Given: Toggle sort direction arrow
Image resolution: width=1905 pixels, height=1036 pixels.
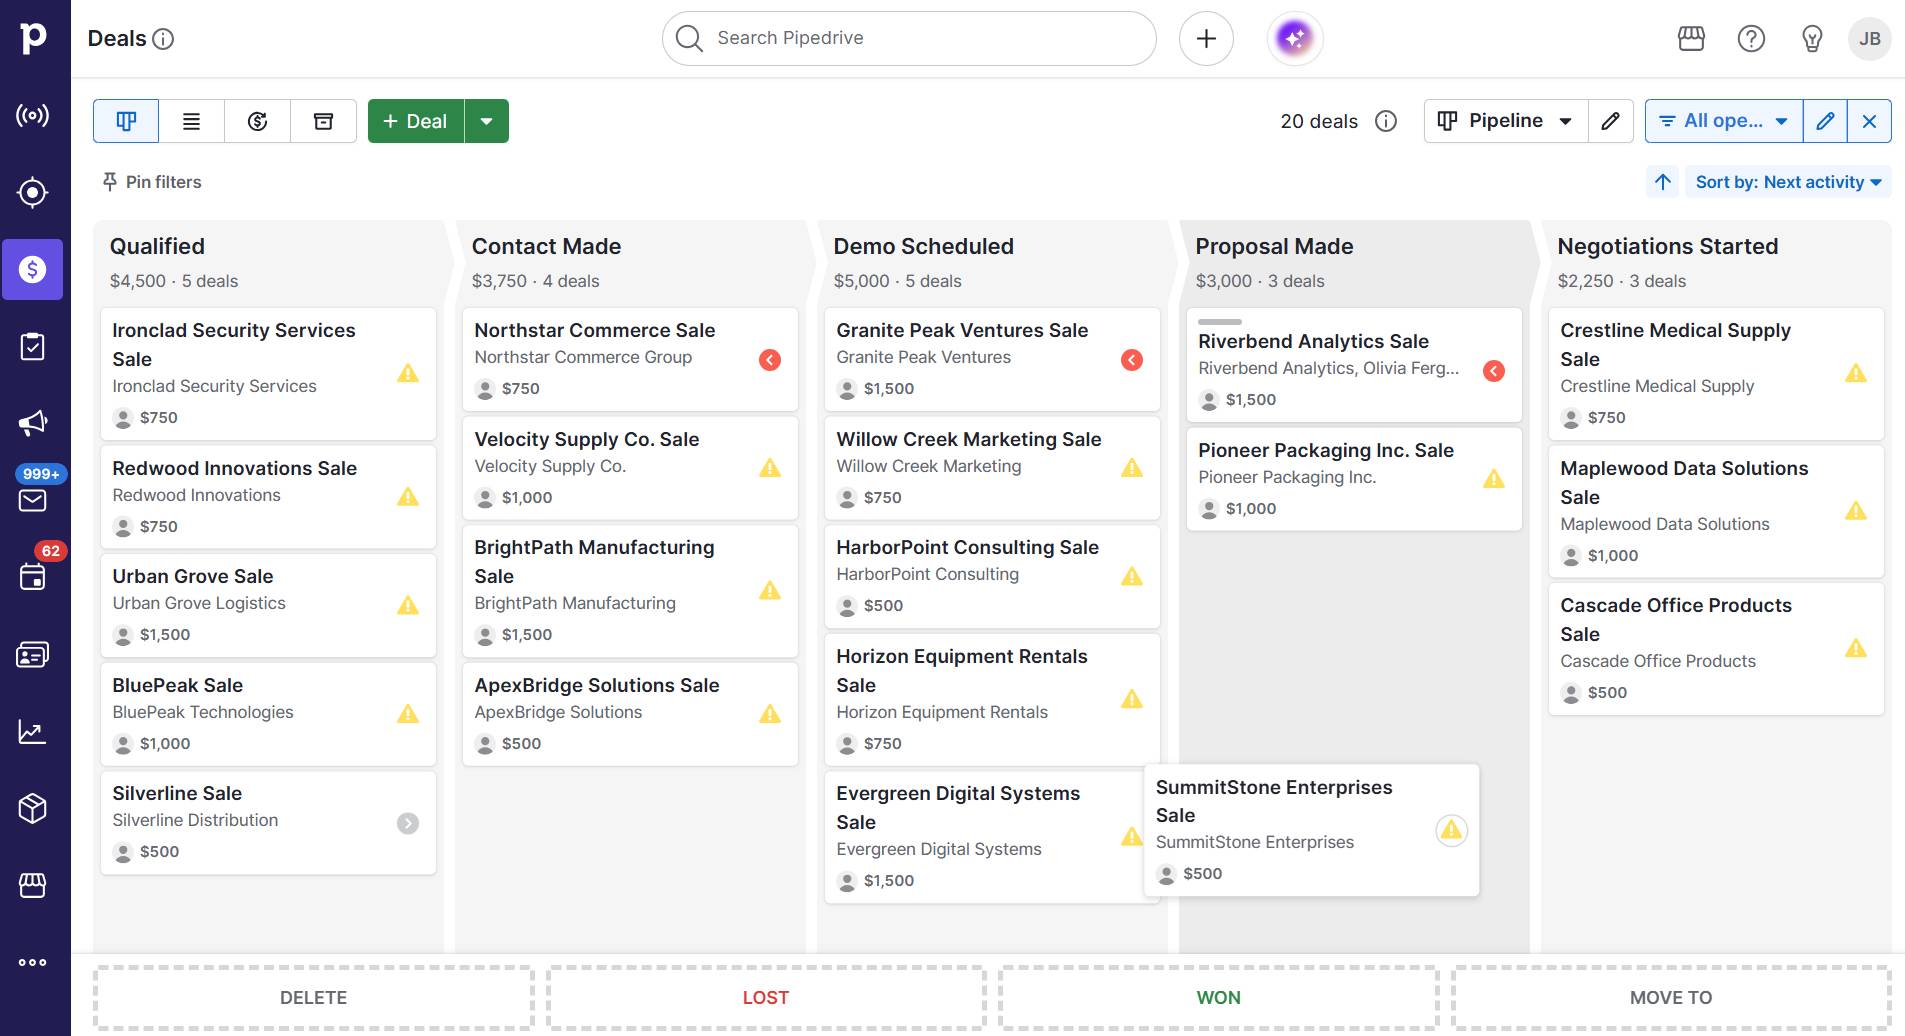Looking at the screenshot, I should pos(1663,182).
